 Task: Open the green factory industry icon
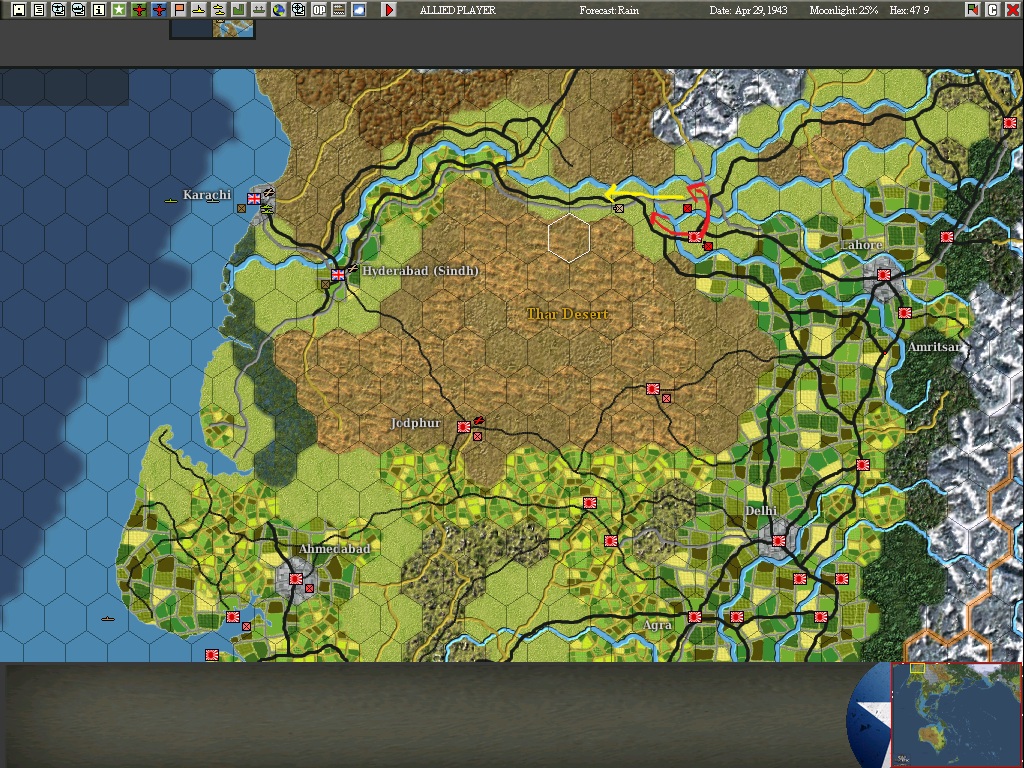(x=239, y=10)
